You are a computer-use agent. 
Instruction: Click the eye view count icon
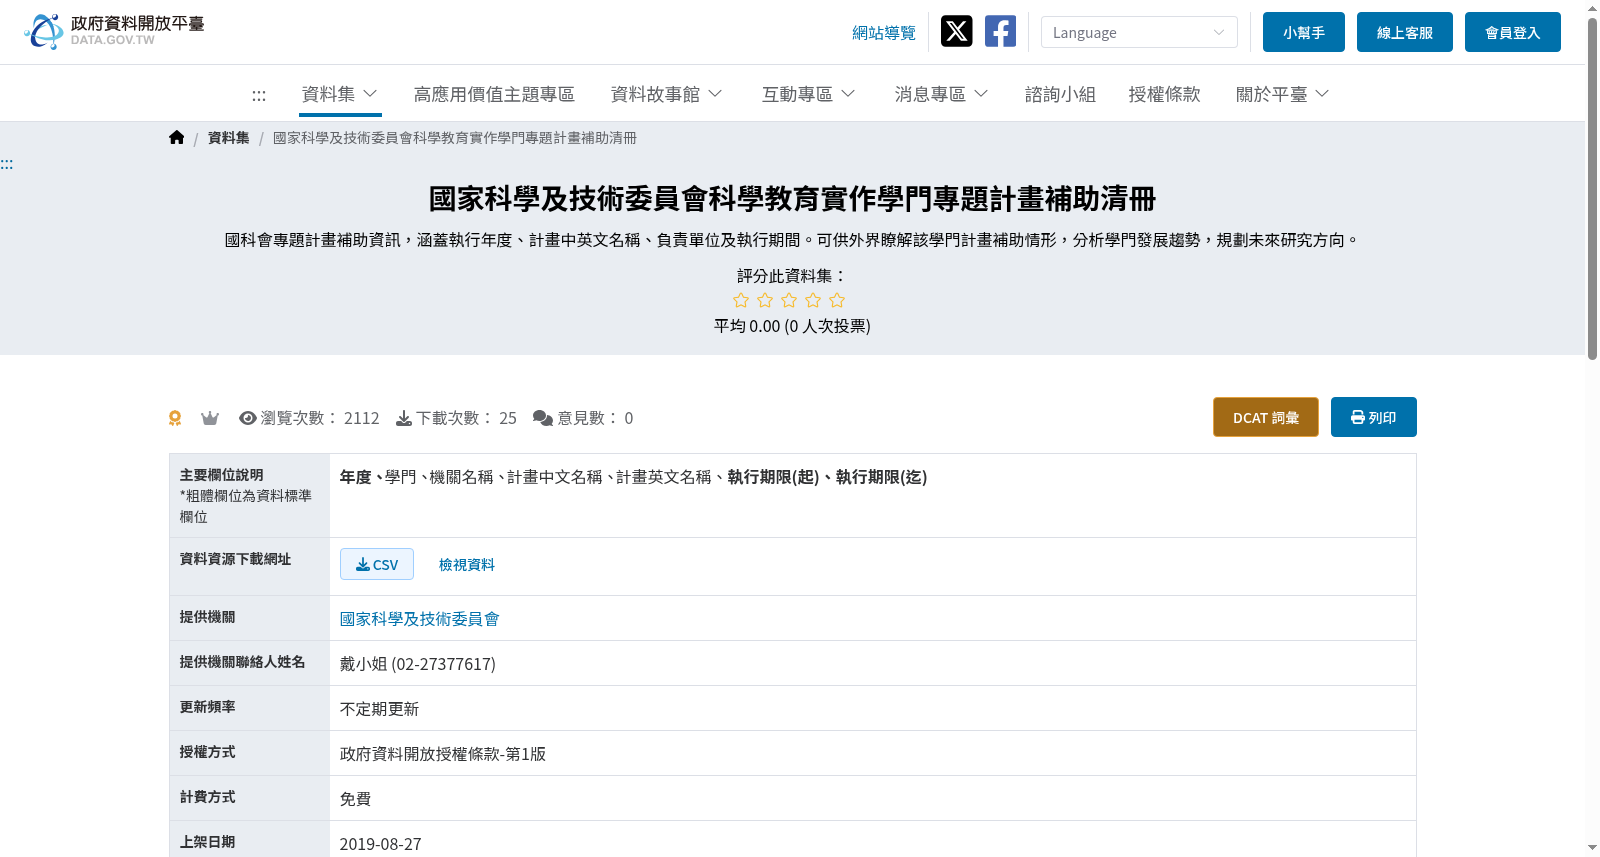coord(248,418)
